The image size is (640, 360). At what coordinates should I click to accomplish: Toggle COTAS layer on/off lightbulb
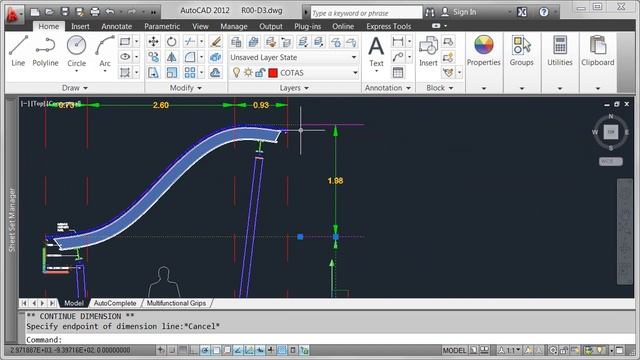point(236,73)
